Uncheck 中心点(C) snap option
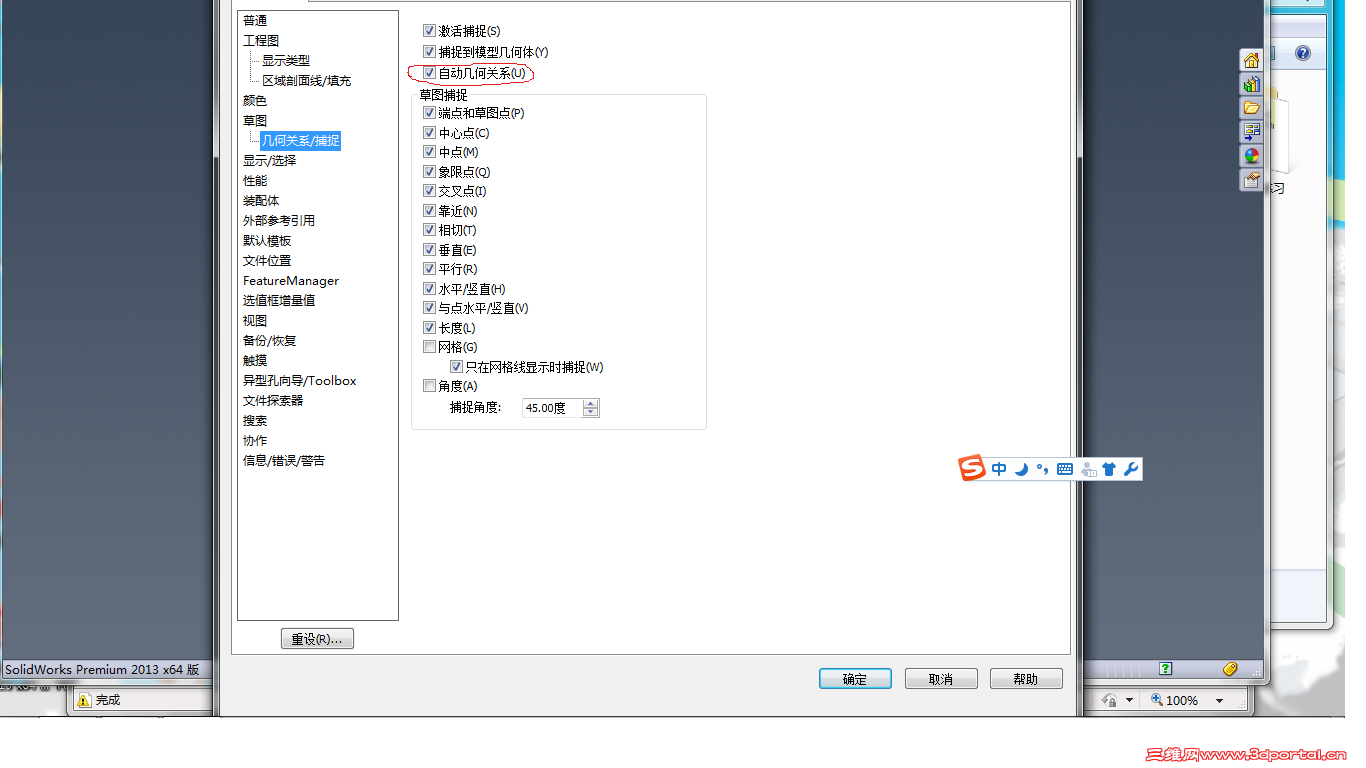The image size is (1366, 768). click(430, 133)
